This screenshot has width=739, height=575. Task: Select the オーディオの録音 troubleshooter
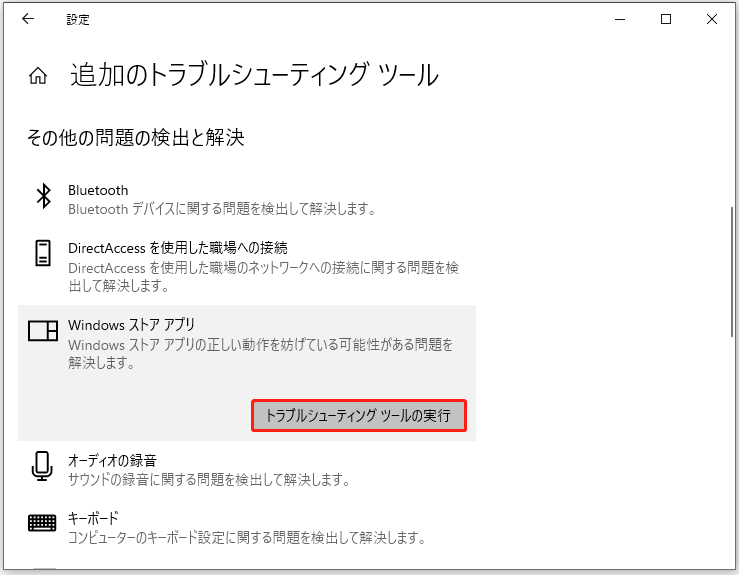pyautogui.click(x=112, y=460)
